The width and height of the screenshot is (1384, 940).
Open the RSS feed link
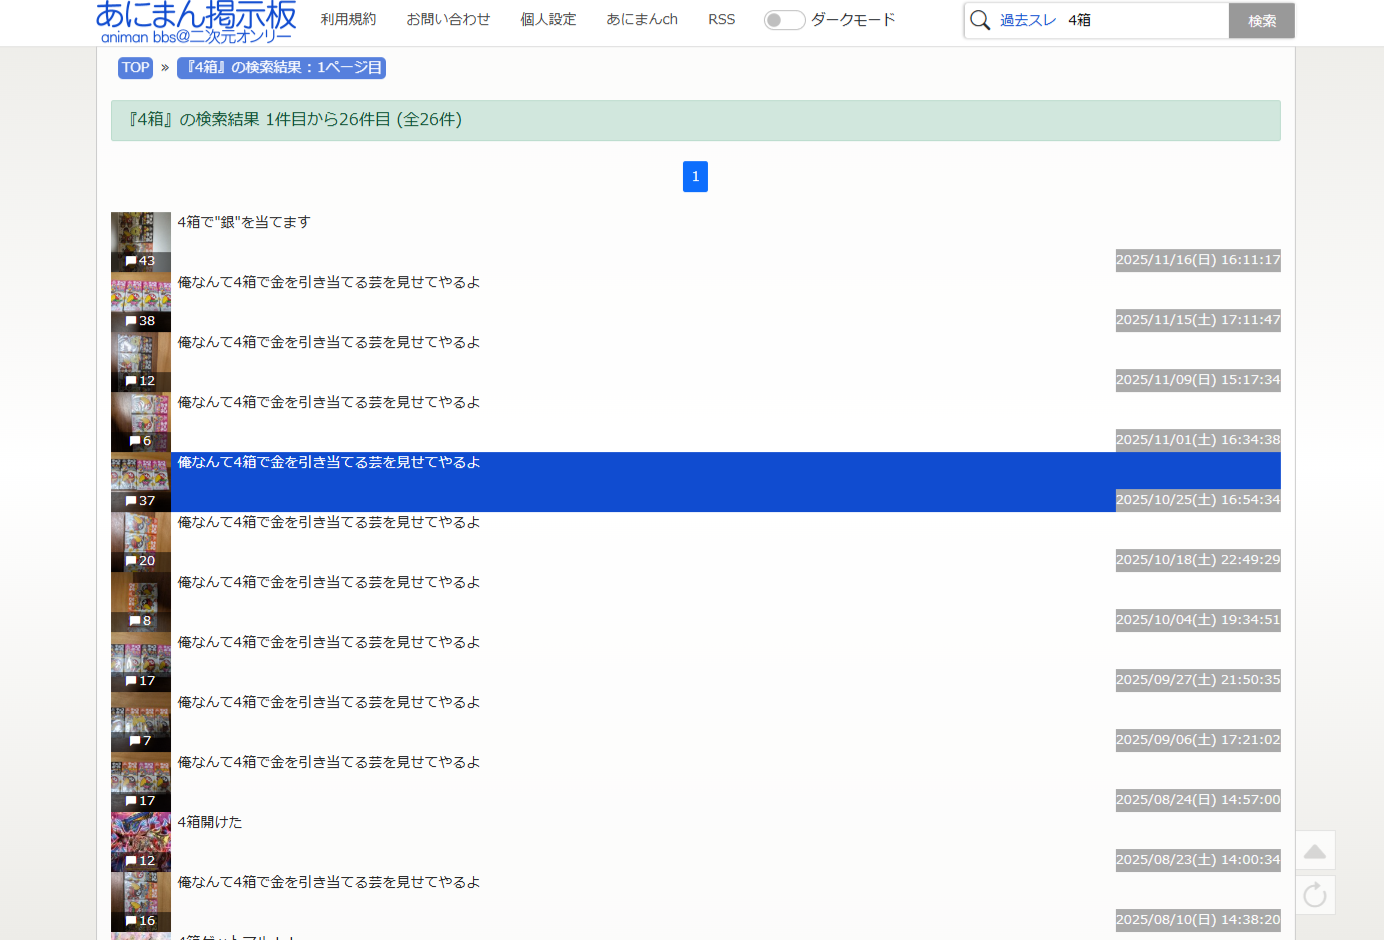pyautogui.click(x=721, y=19)
